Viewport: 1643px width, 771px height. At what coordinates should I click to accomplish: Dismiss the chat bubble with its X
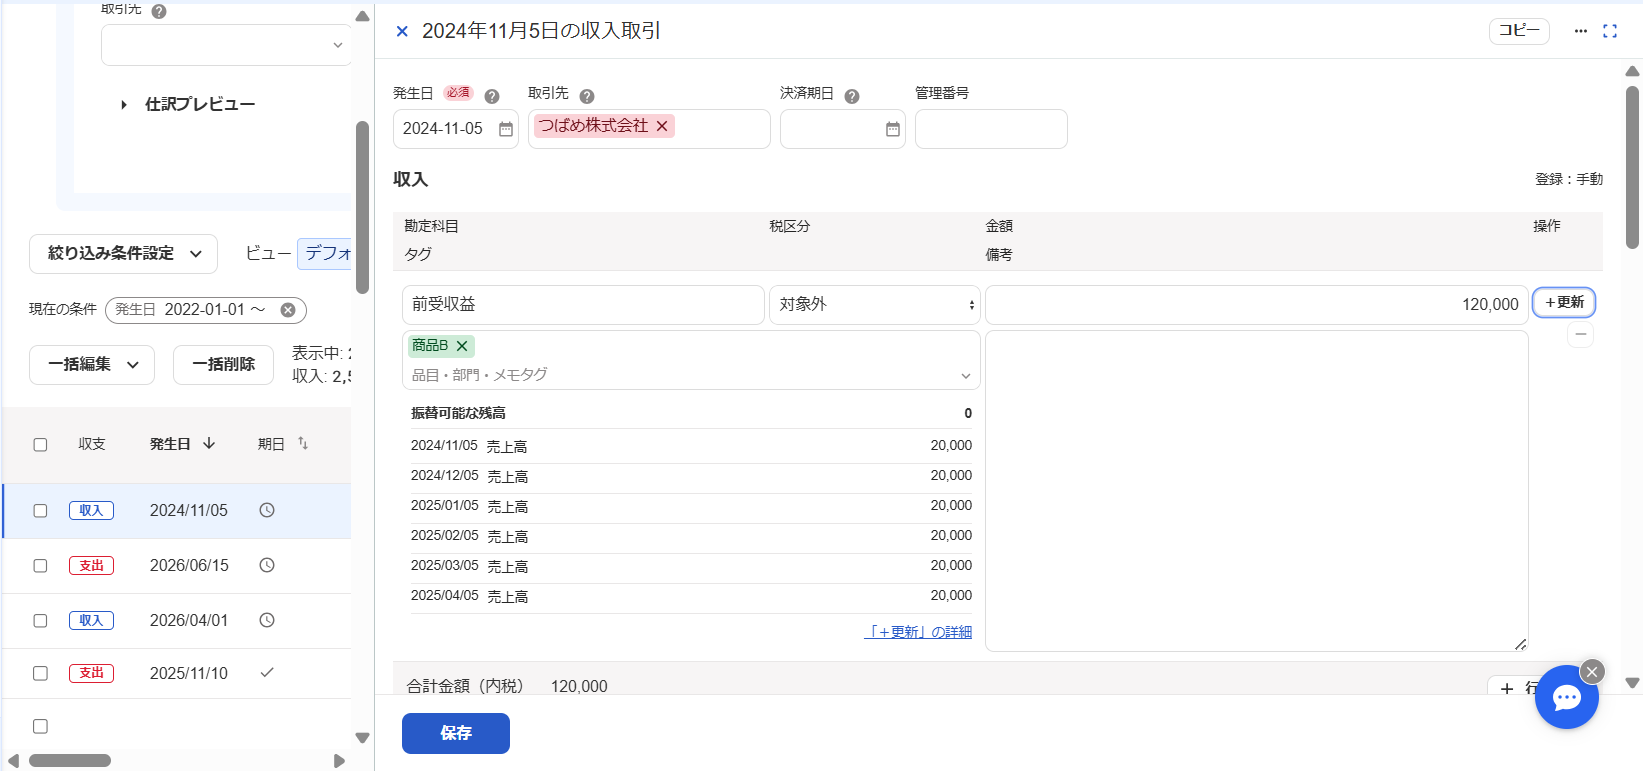point(1592,672)
